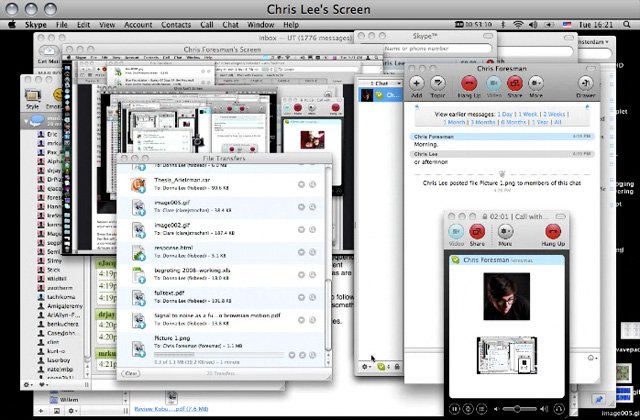Click the magnifier icon on response.html row

[x=312, y=252]
